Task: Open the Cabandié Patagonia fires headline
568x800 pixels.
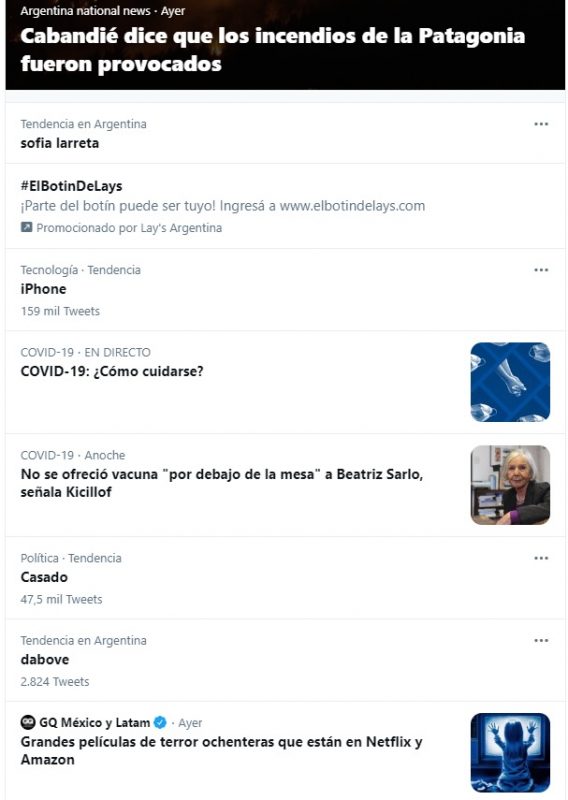Action: click(x=273, y=49)
